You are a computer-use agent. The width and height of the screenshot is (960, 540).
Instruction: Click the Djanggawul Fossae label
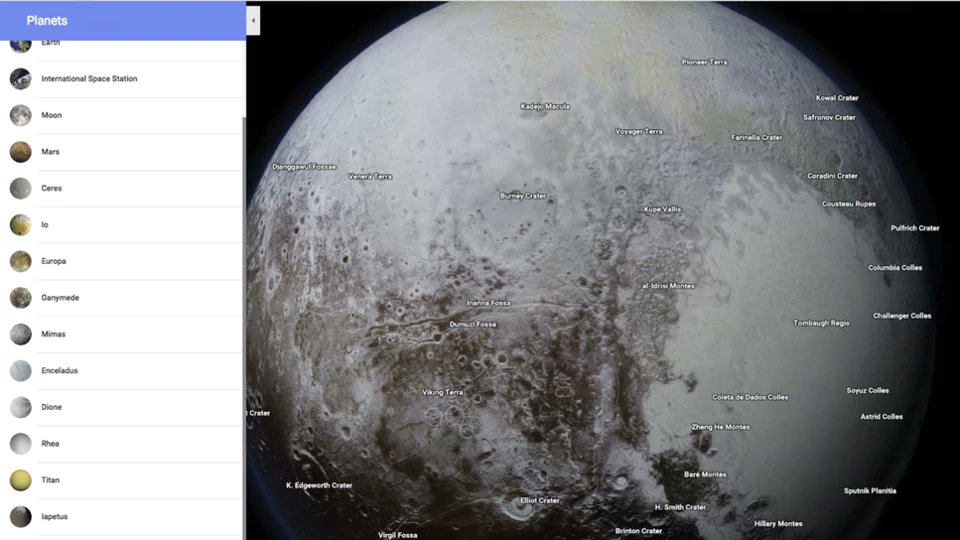click(304, 167)
